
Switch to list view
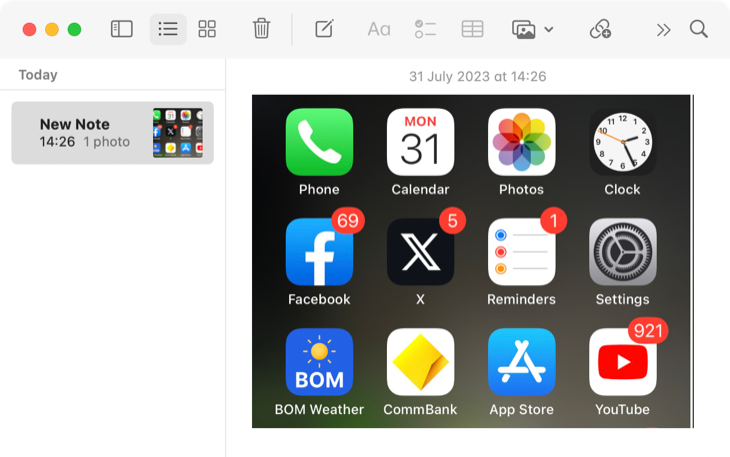click(167, 29)
